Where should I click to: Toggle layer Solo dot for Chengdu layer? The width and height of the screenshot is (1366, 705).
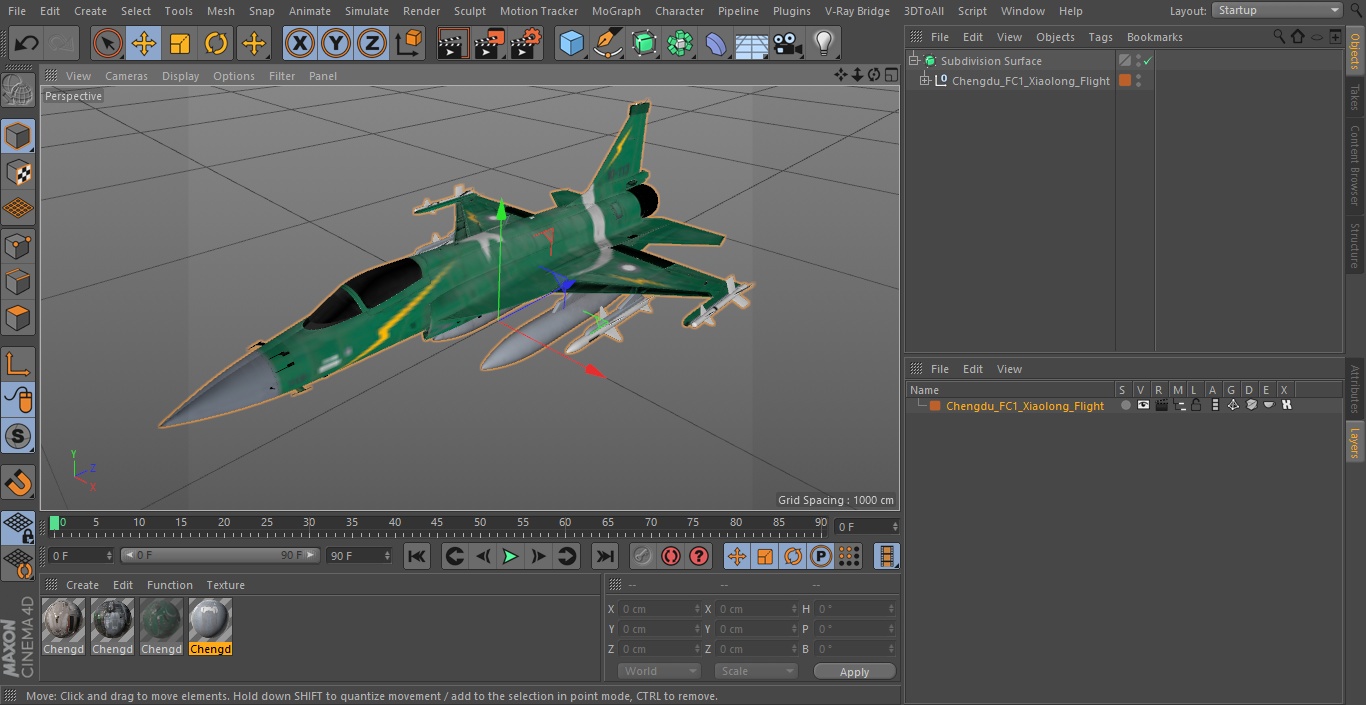click(1126, 406)
